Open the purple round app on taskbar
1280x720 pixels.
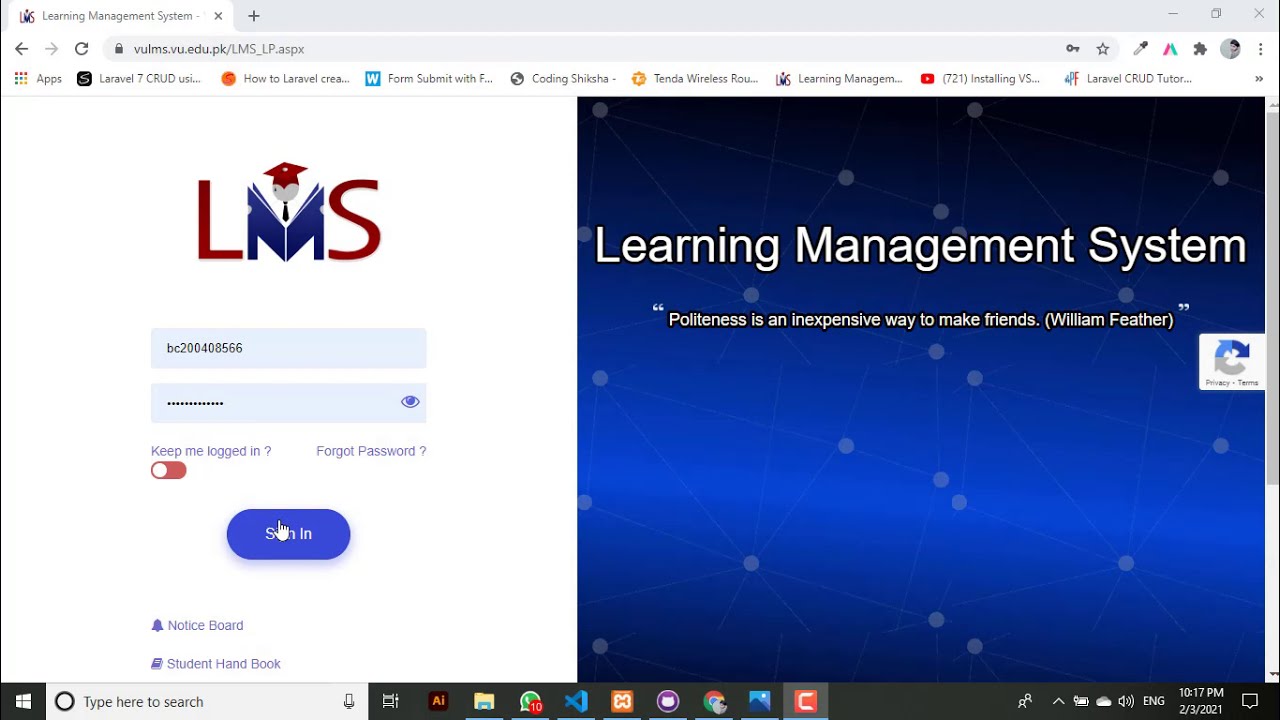coord(668,702)
